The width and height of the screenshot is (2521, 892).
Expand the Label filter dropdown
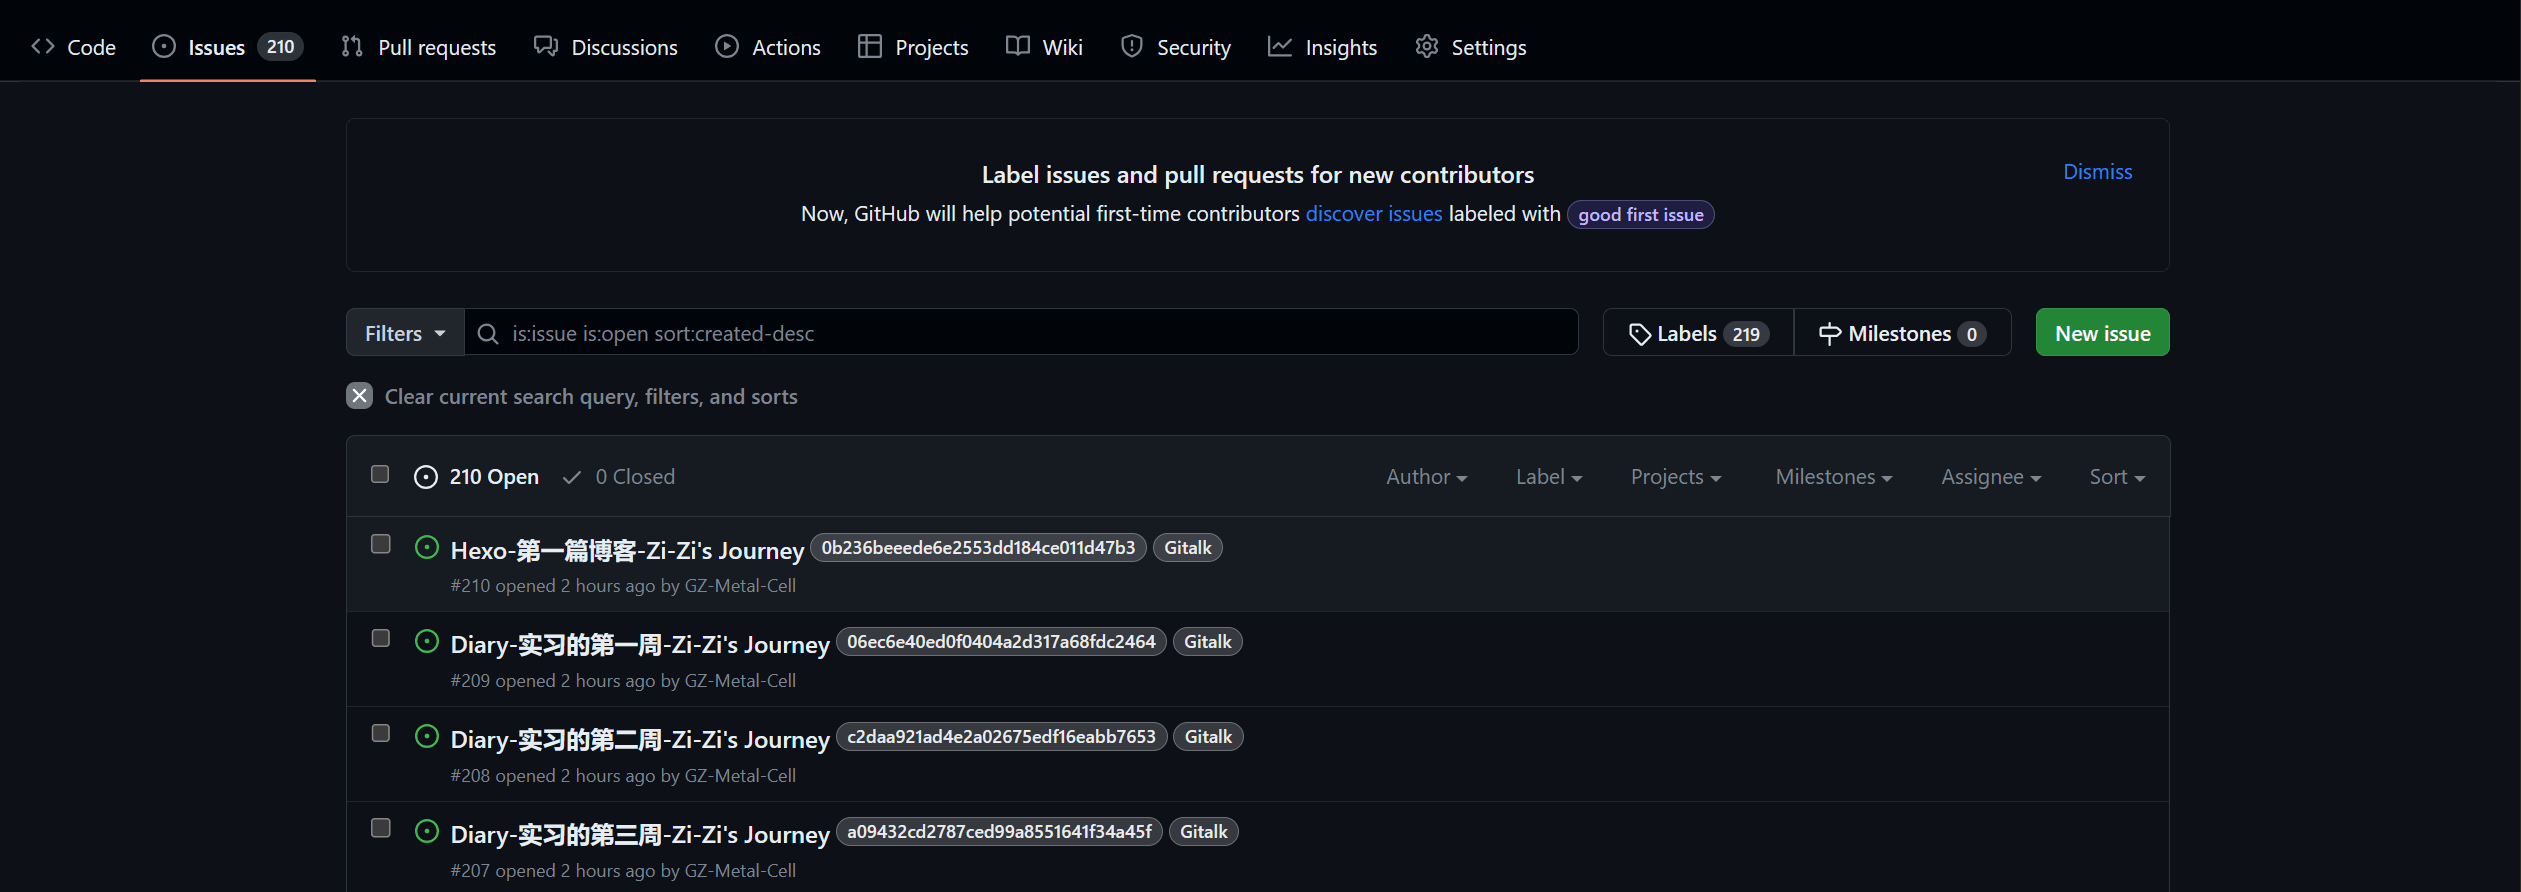click(1549, 477)
